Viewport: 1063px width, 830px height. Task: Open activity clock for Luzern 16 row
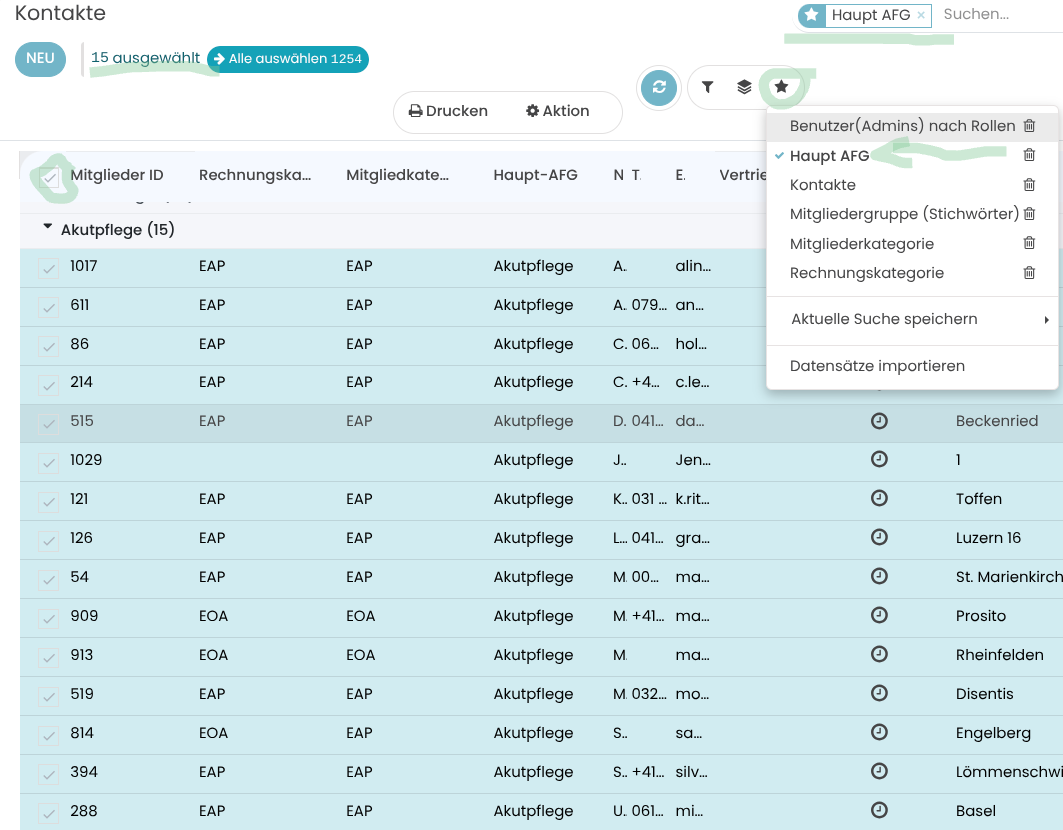[879, 538]
